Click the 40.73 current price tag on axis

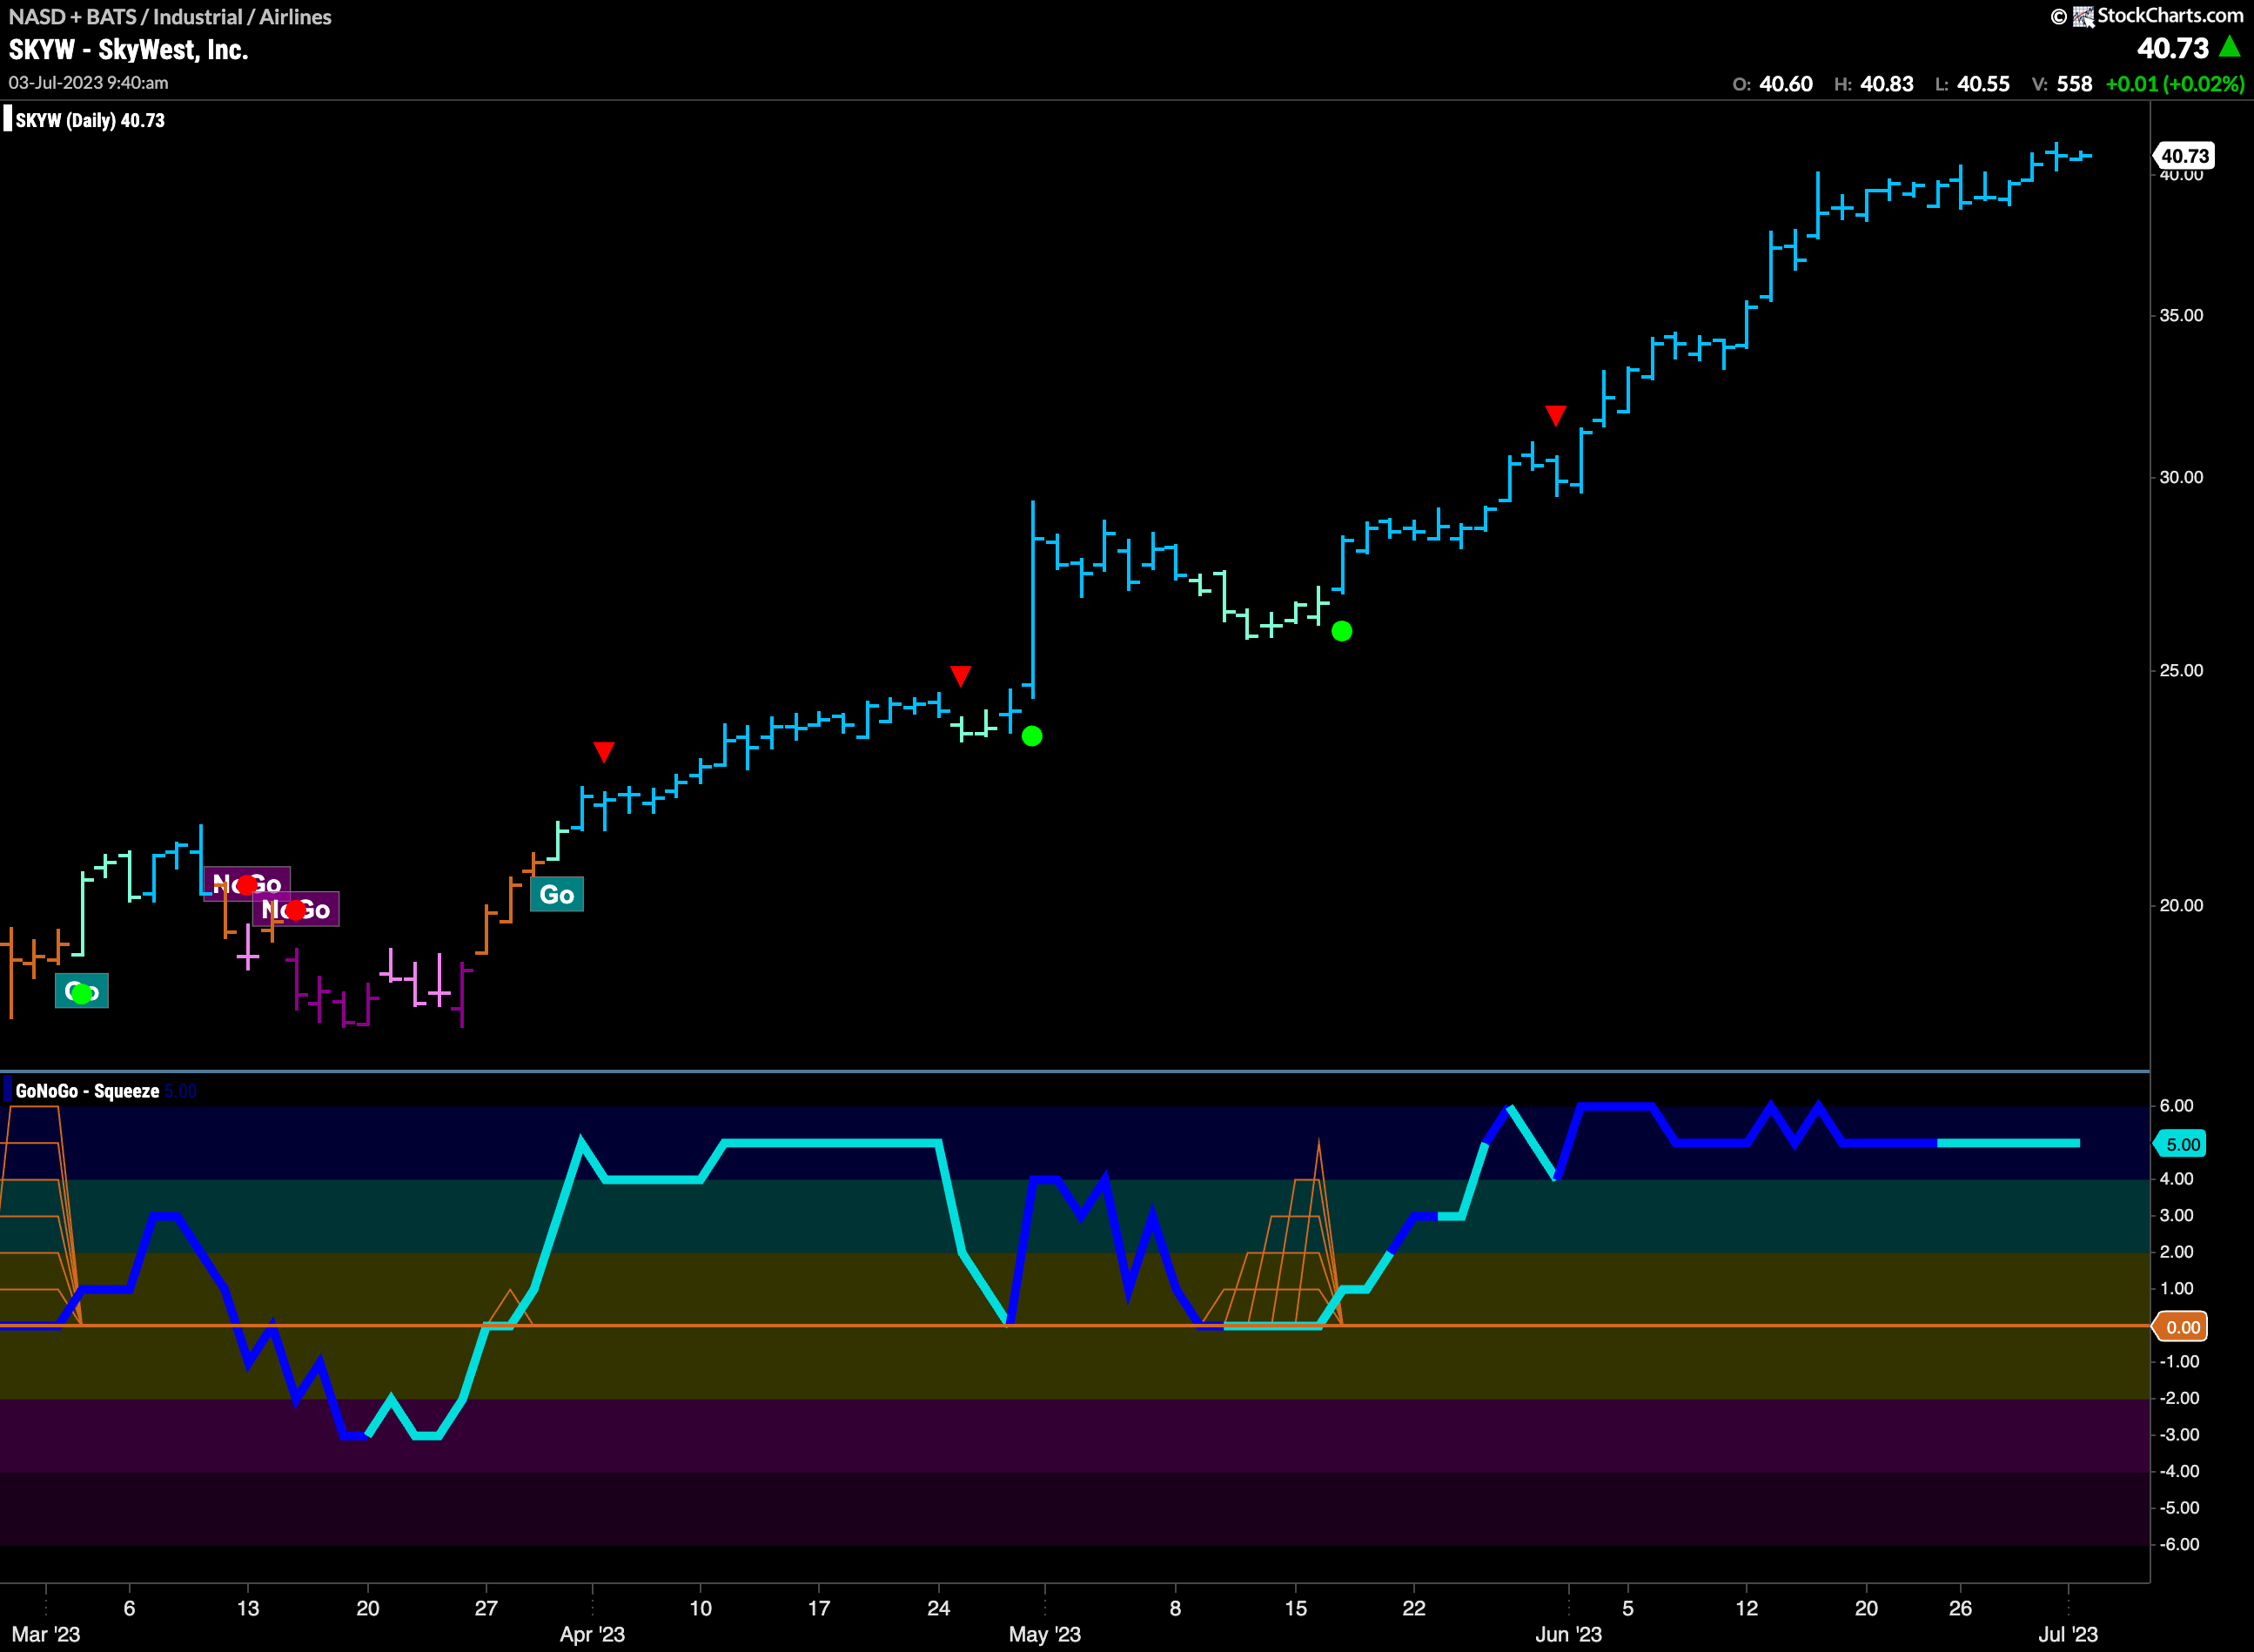[2184, 156]
